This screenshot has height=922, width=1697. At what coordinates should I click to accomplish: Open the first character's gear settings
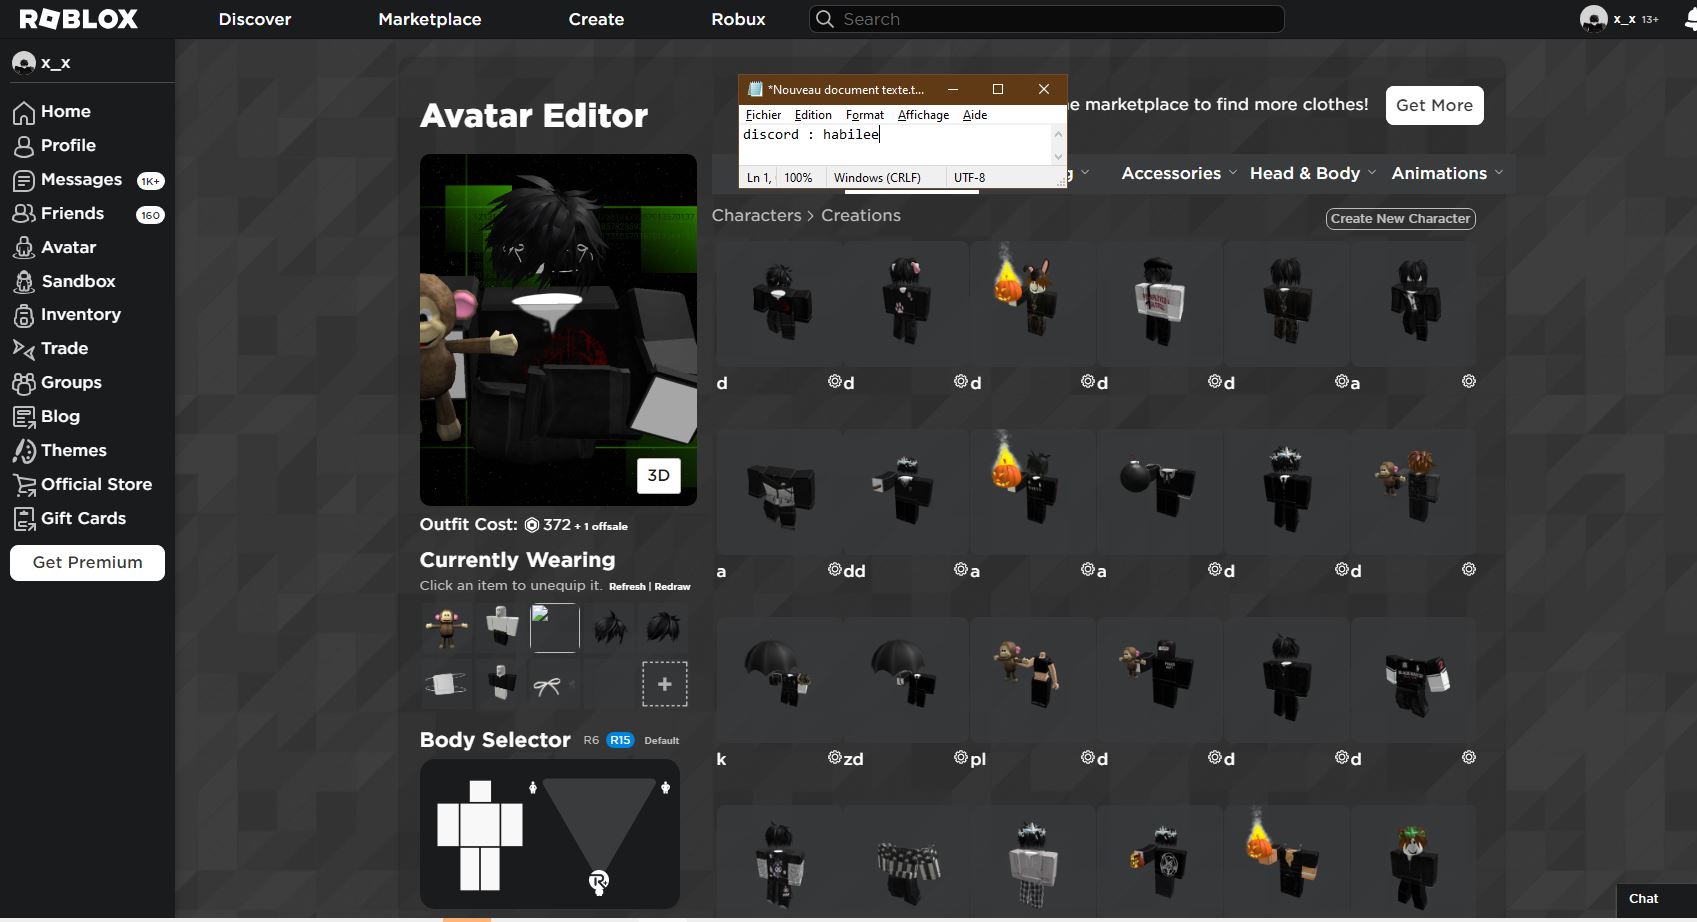tap(837, 381)
